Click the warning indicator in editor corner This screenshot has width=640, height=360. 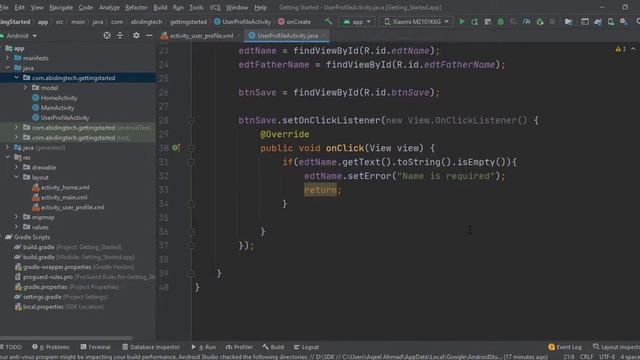(x=620, y=49)
